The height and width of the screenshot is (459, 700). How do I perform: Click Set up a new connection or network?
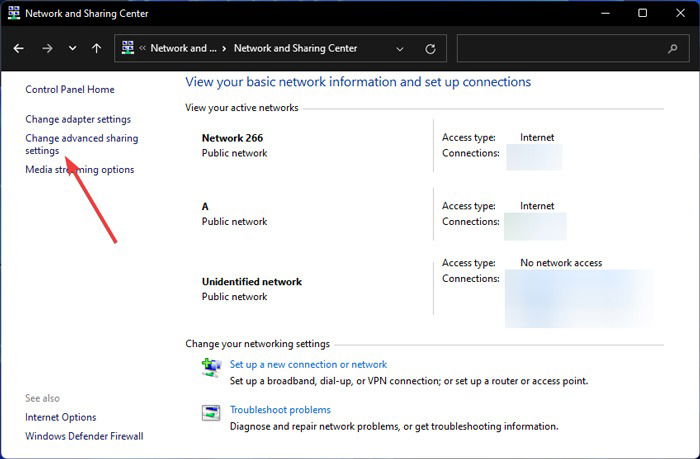point(308,364)
